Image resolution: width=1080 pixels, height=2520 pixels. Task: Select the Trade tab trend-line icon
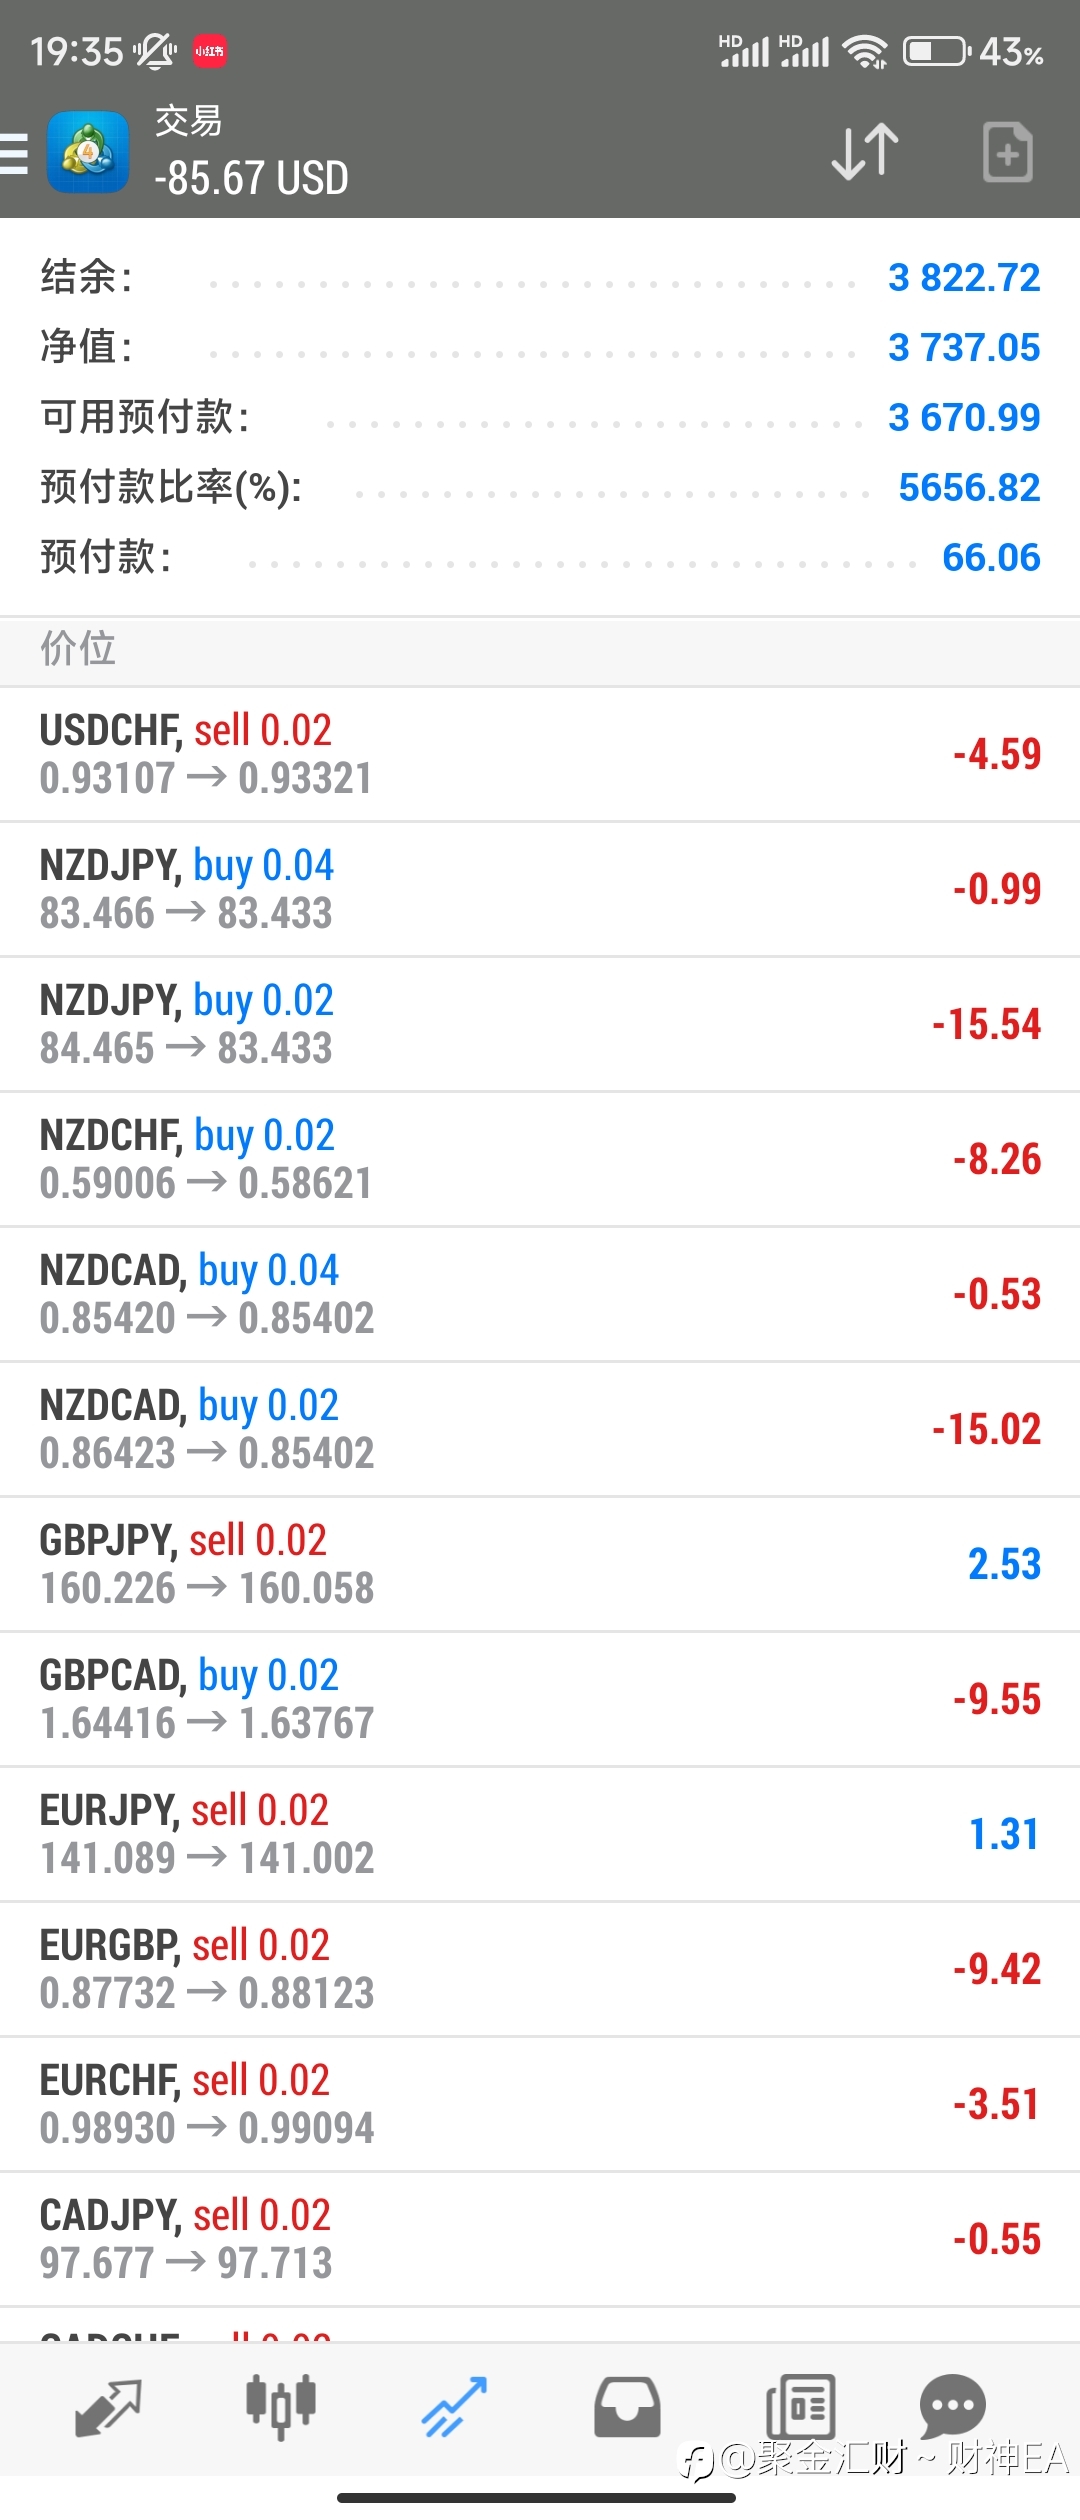[x=454, y=2407]
